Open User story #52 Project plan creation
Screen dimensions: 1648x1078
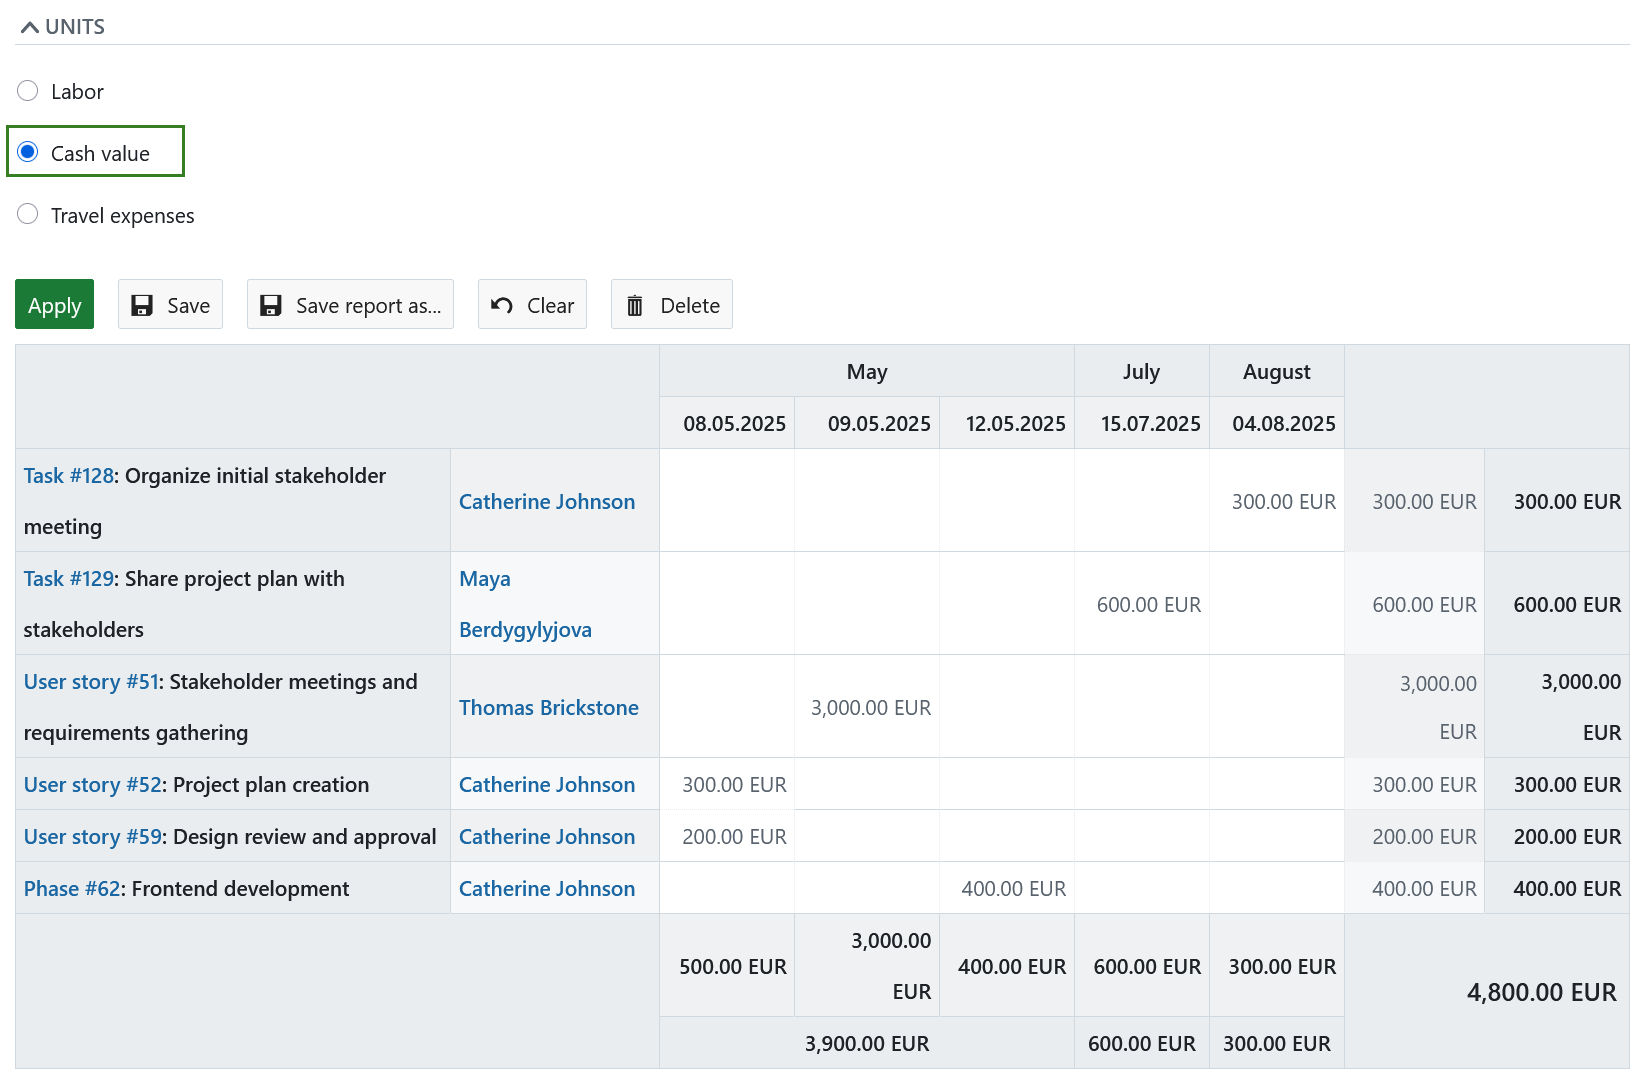coord(91,784)
